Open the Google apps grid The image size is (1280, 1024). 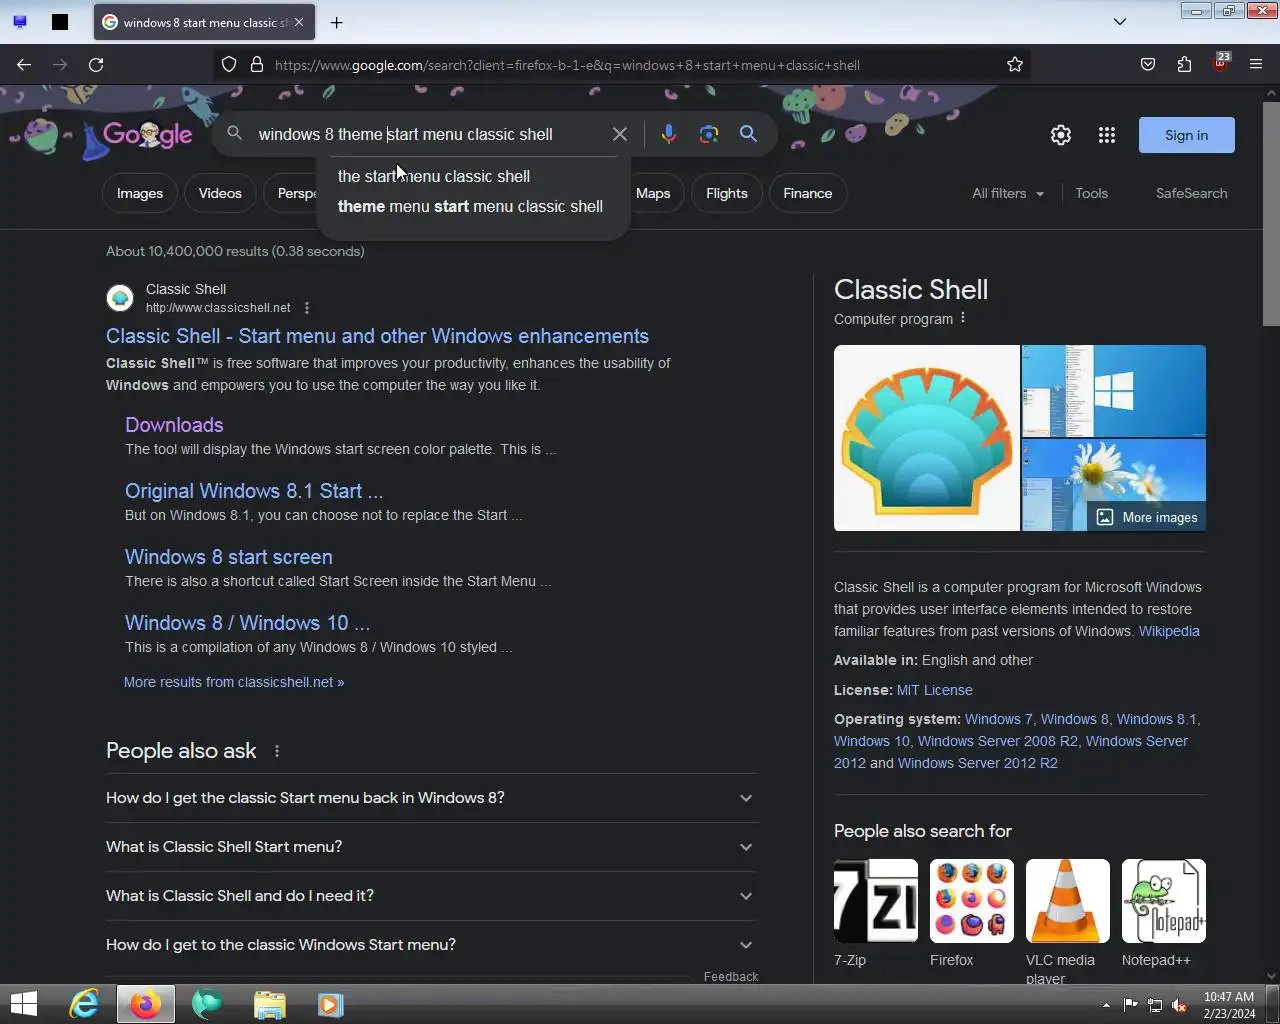(1107, 135)
